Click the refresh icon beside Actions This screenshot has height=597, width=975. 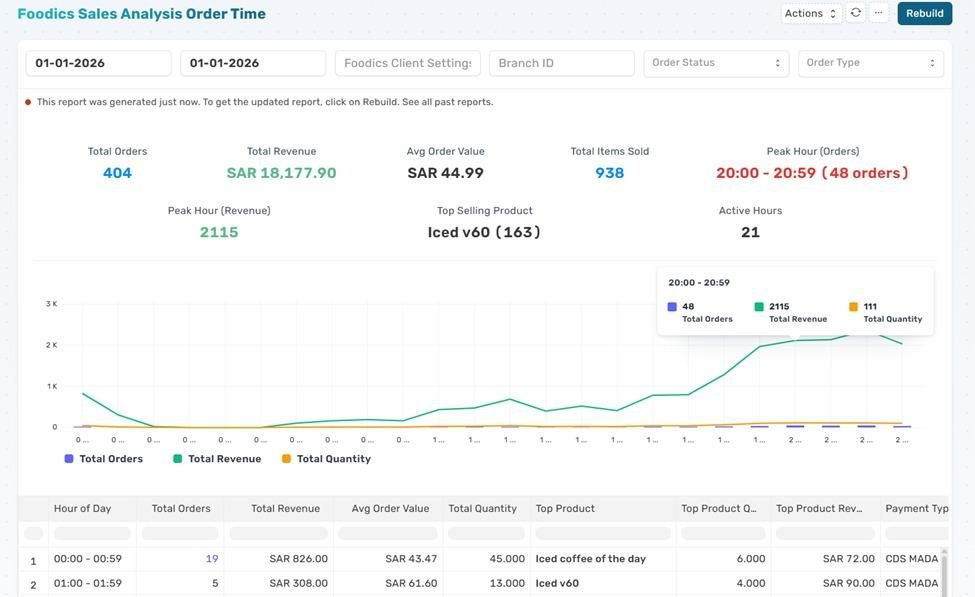pos(855,13)
